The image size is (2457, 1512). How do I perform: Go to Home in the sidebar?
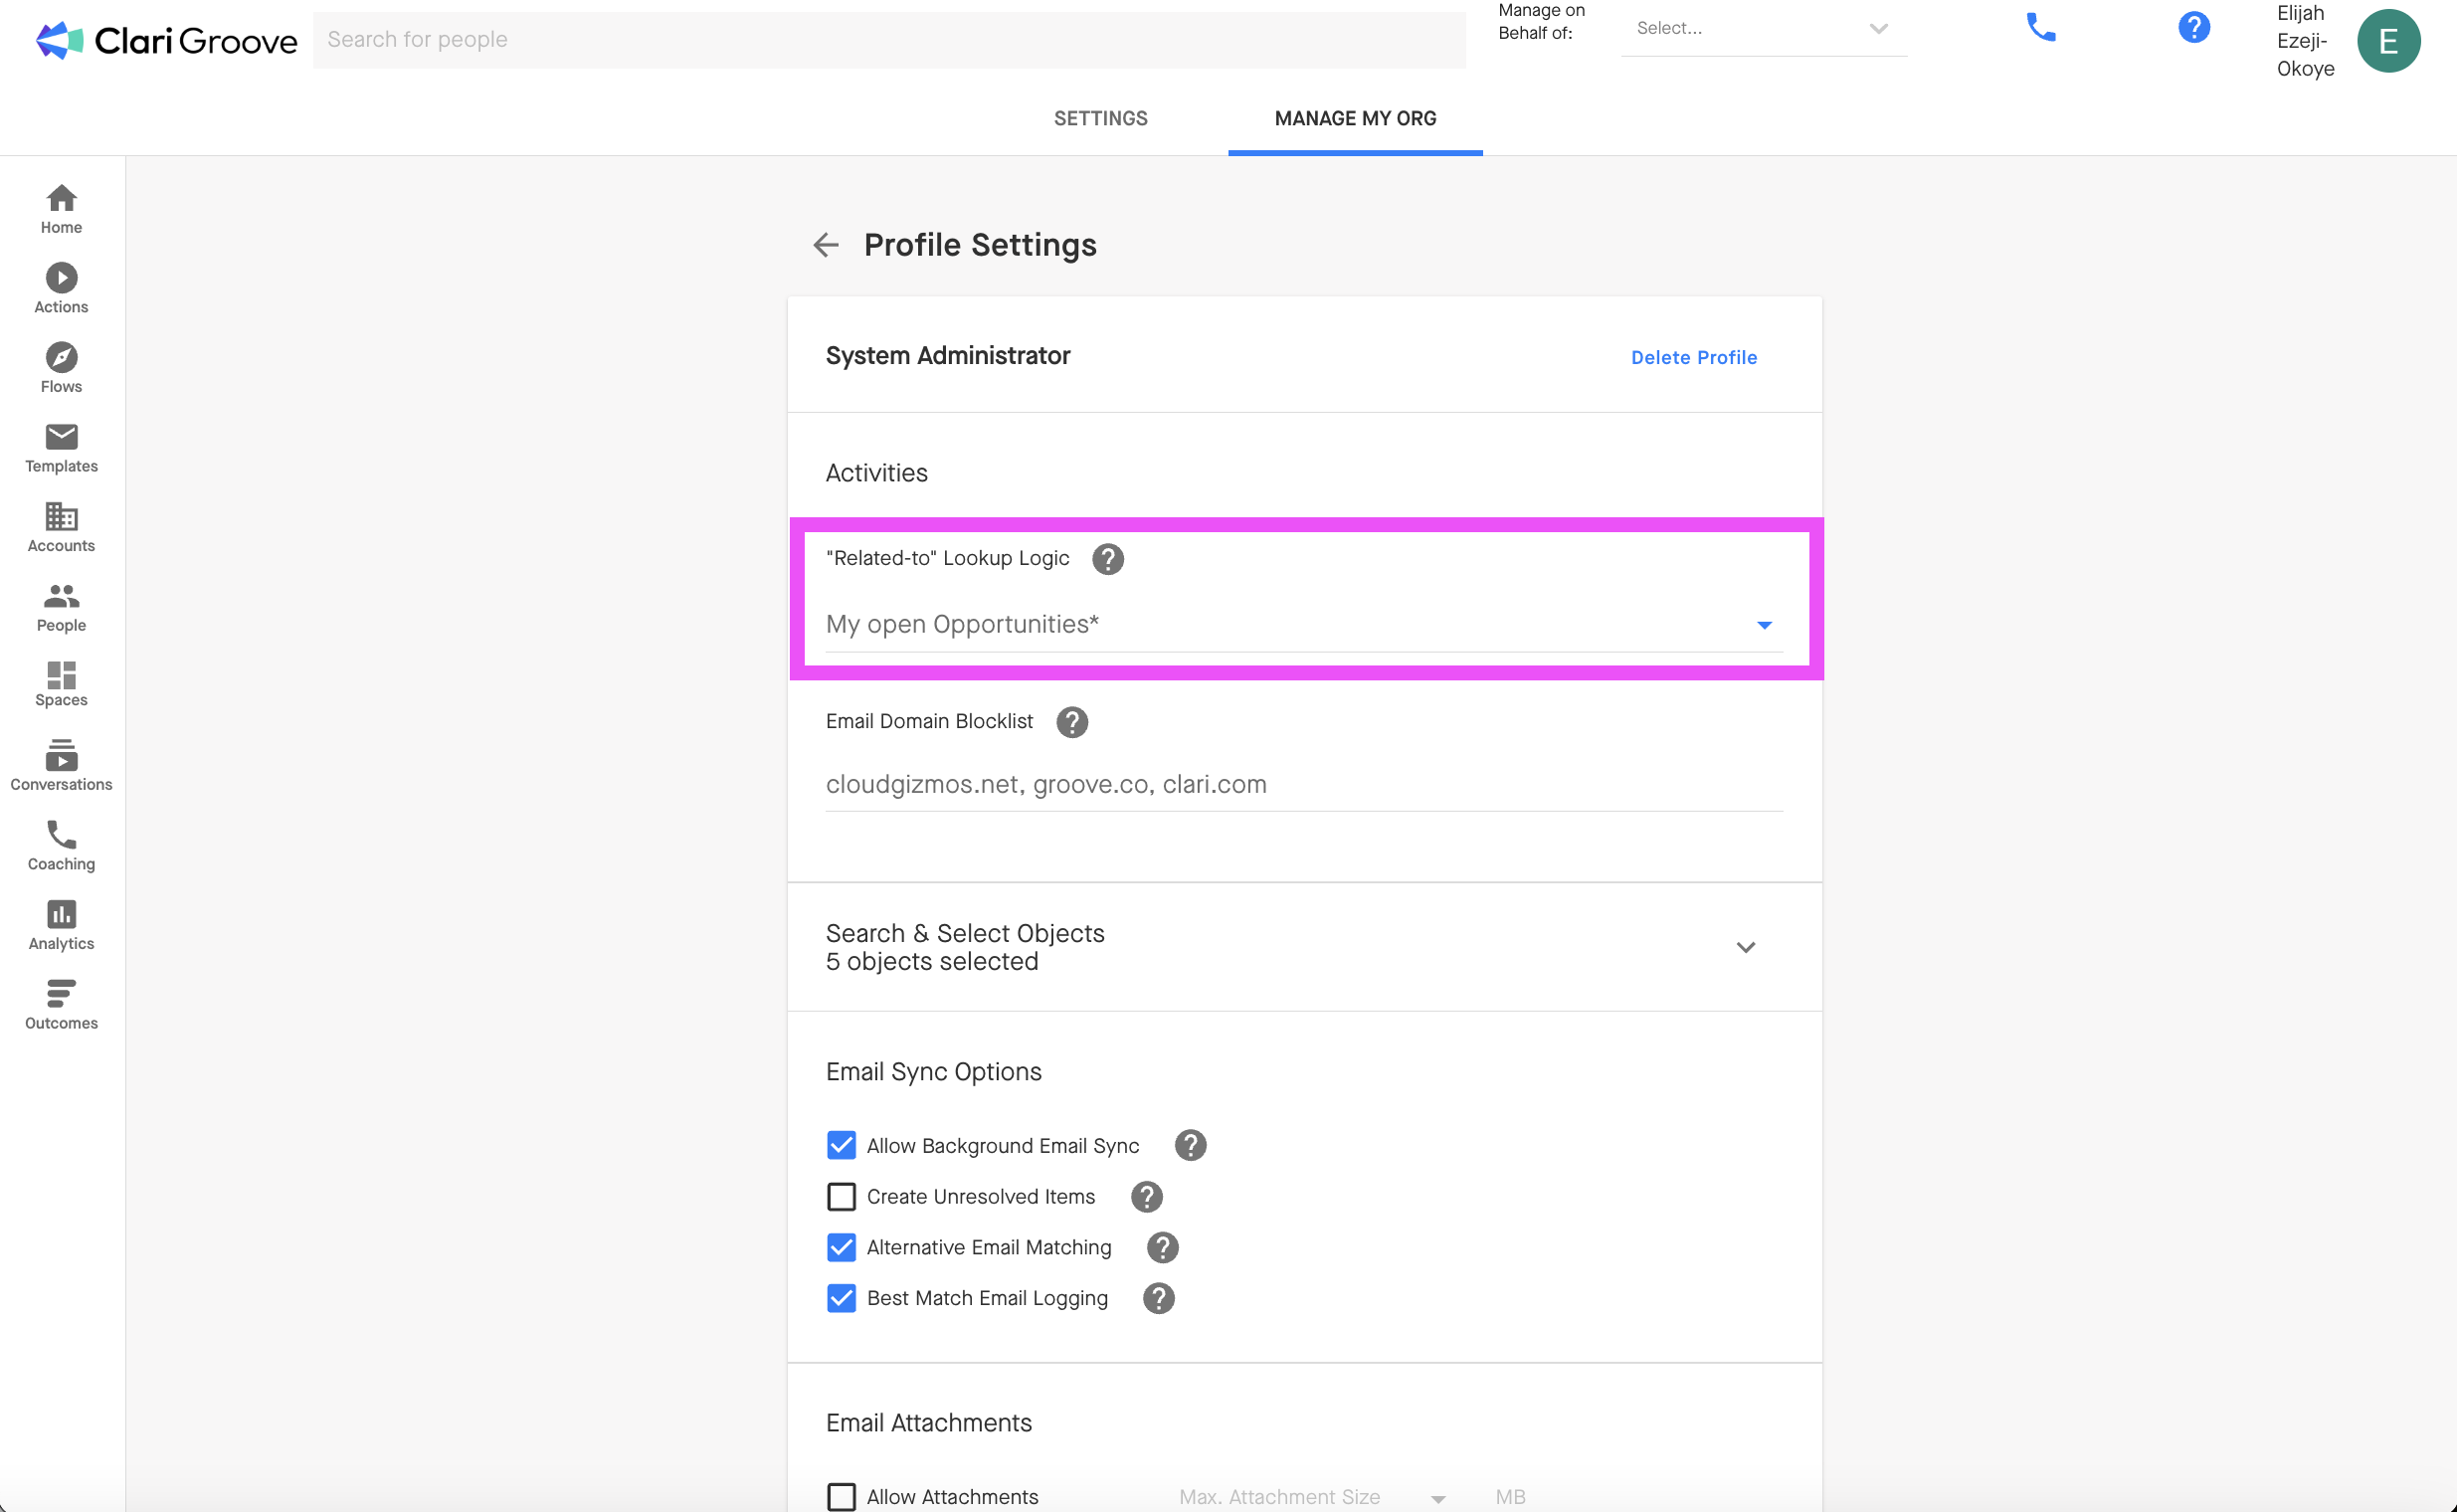click(61, 209)
